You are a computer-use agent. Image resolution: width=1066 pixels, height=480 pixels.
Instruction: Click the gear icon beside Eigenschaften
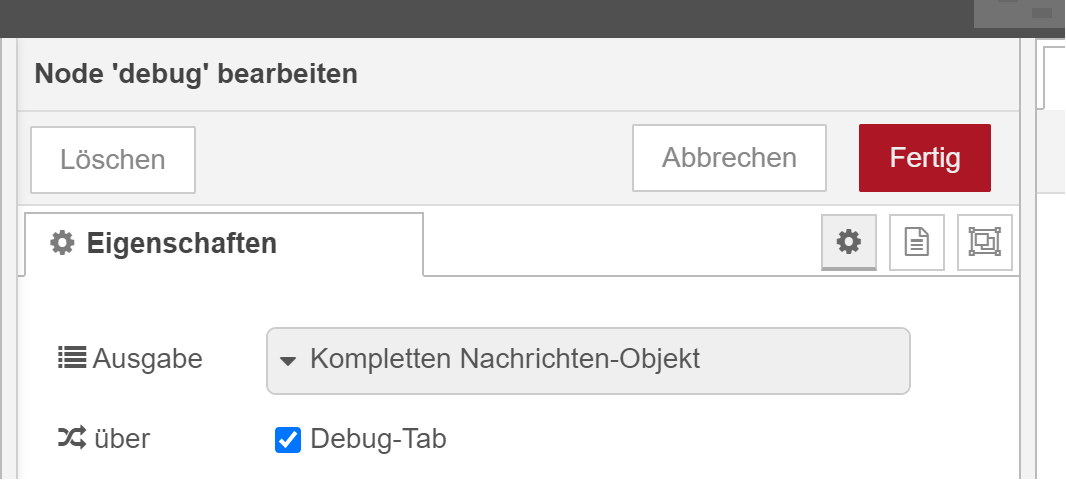tap(62, 242)
